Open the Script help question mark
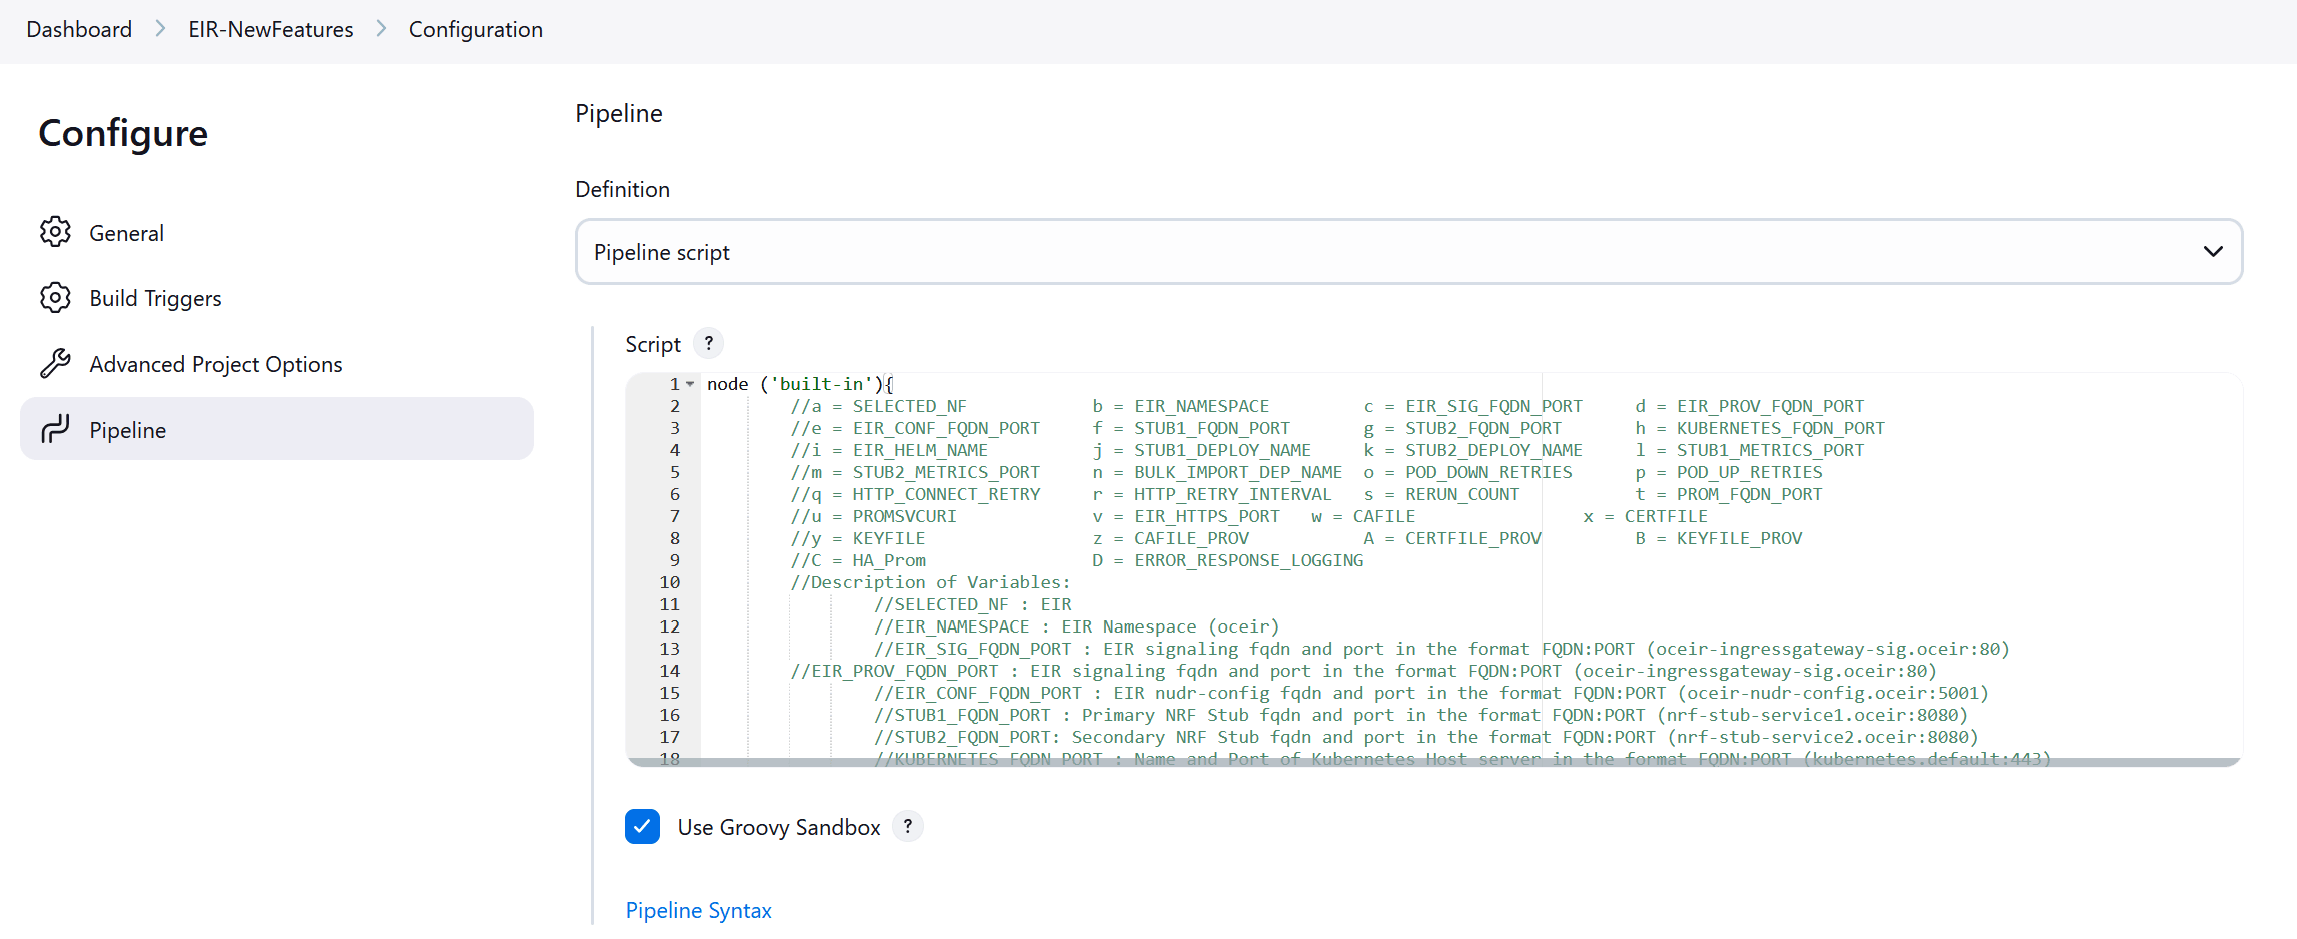 (x=708, y=343)
